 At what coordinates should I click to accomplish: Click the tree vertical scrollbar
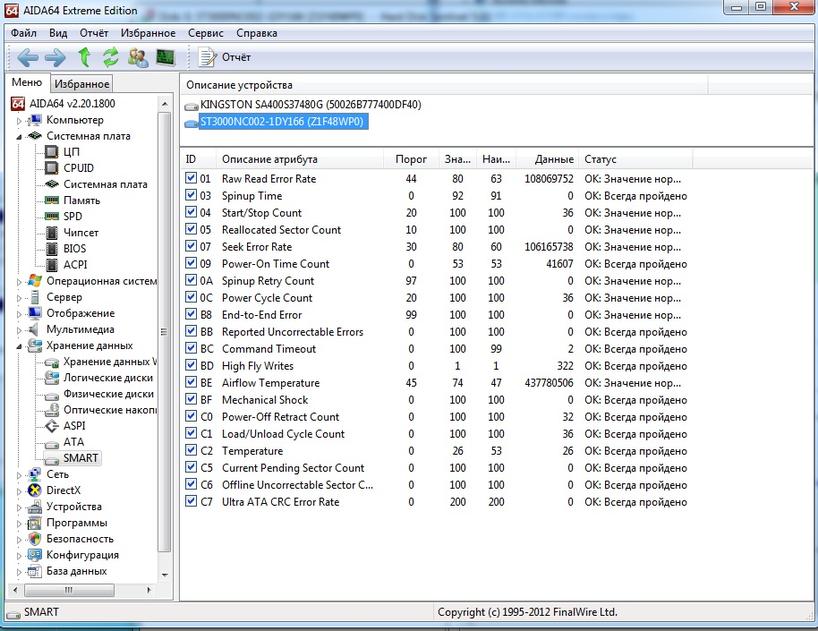point(164,332)
